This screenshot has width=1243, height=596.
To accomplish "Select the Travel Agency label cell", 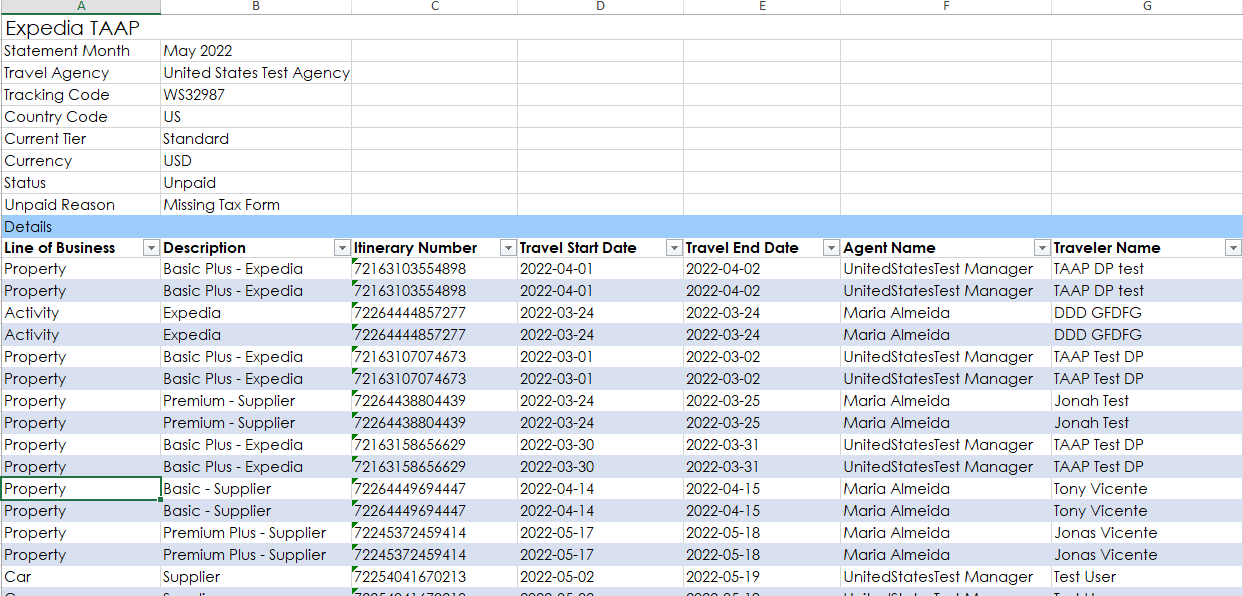I will (x=81, y=73).
